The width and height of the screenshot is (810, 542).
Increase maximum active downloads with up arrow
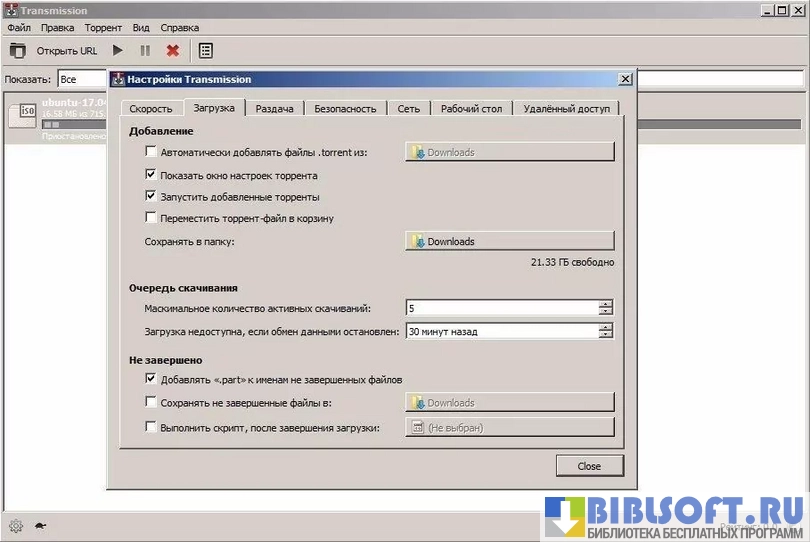click(x=605, y=304)
